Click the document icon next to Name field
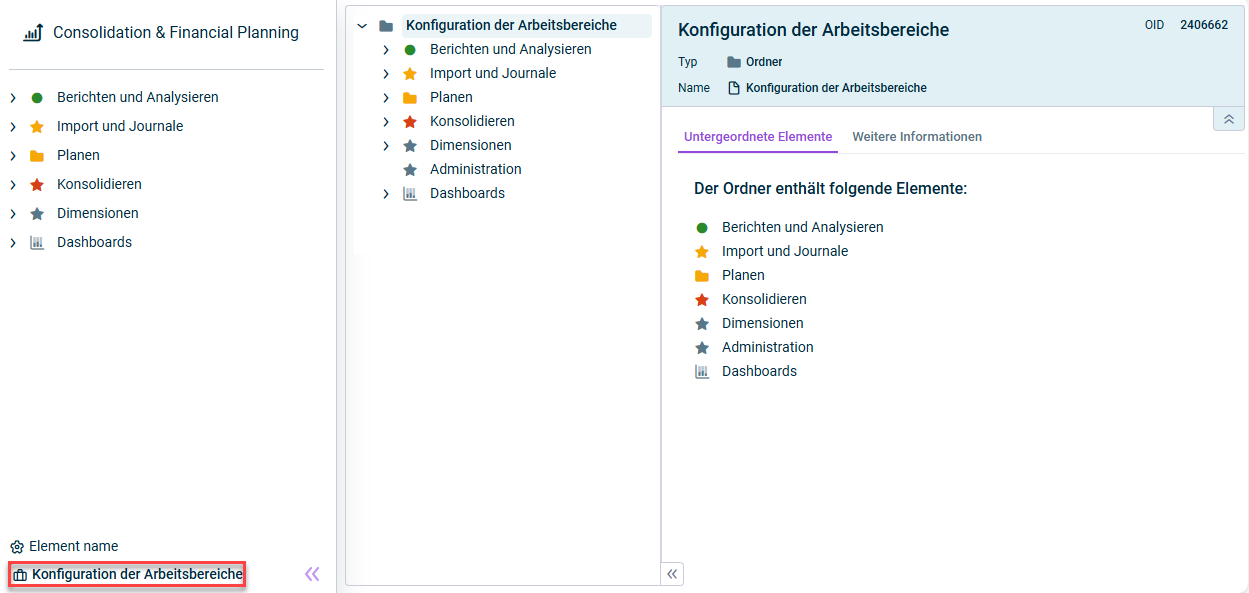 734,88
